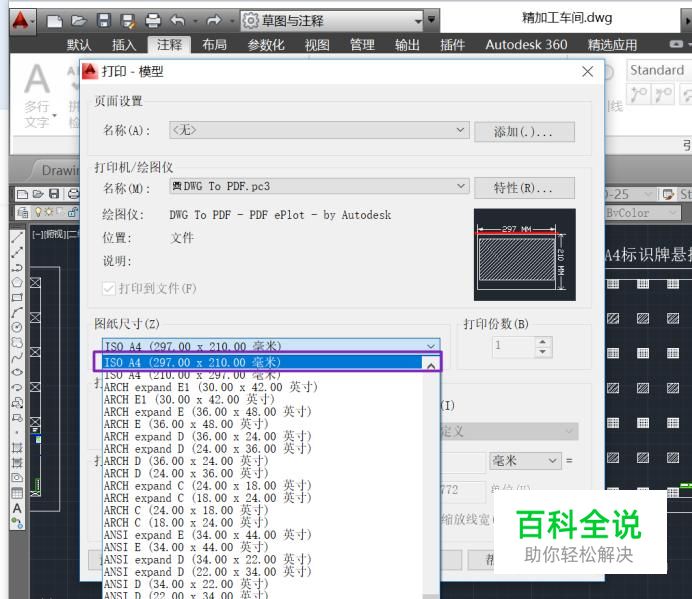Switch to the Autodesk 360 ribbon tab

[x=526, y=45]
